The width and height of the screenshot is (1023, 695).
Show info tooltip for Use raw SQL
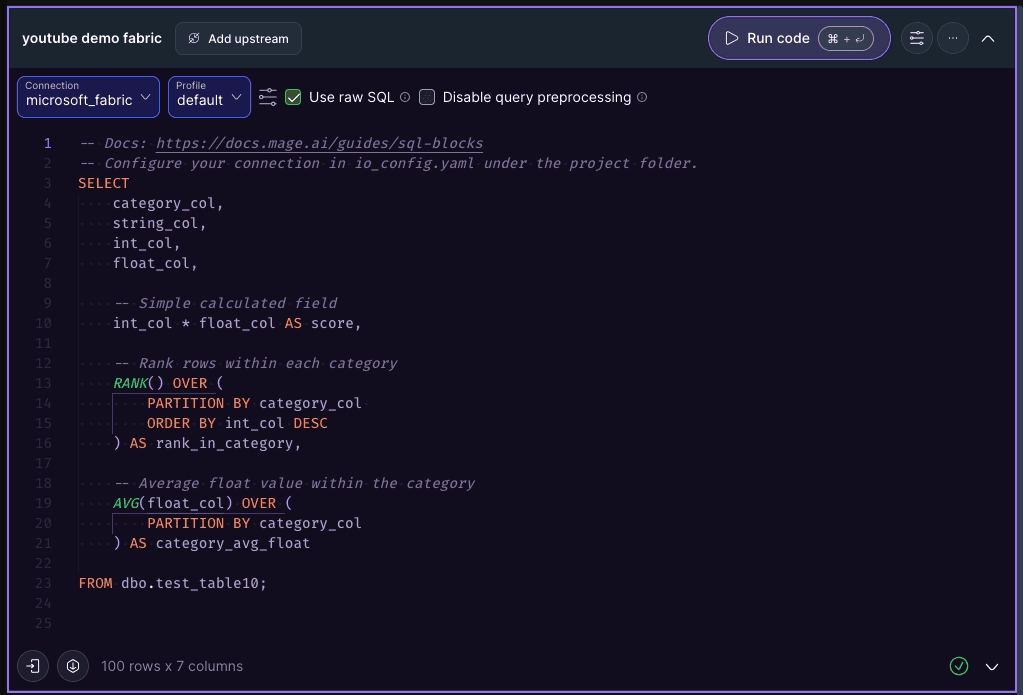pyautogui.click(x=405, y=97)
